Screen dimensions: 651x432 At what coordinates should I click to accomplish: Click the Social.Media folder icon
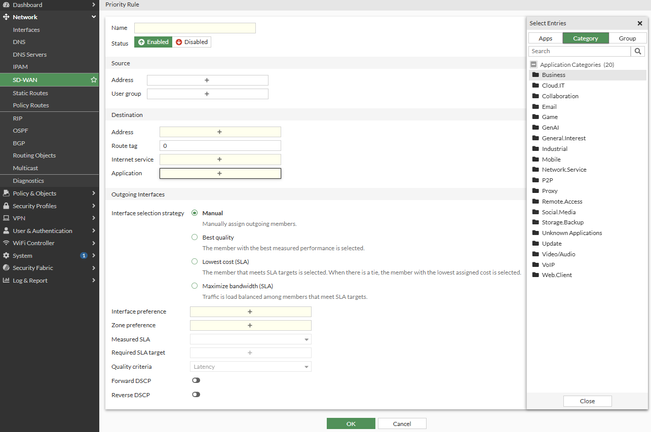[x=536, y=212]
